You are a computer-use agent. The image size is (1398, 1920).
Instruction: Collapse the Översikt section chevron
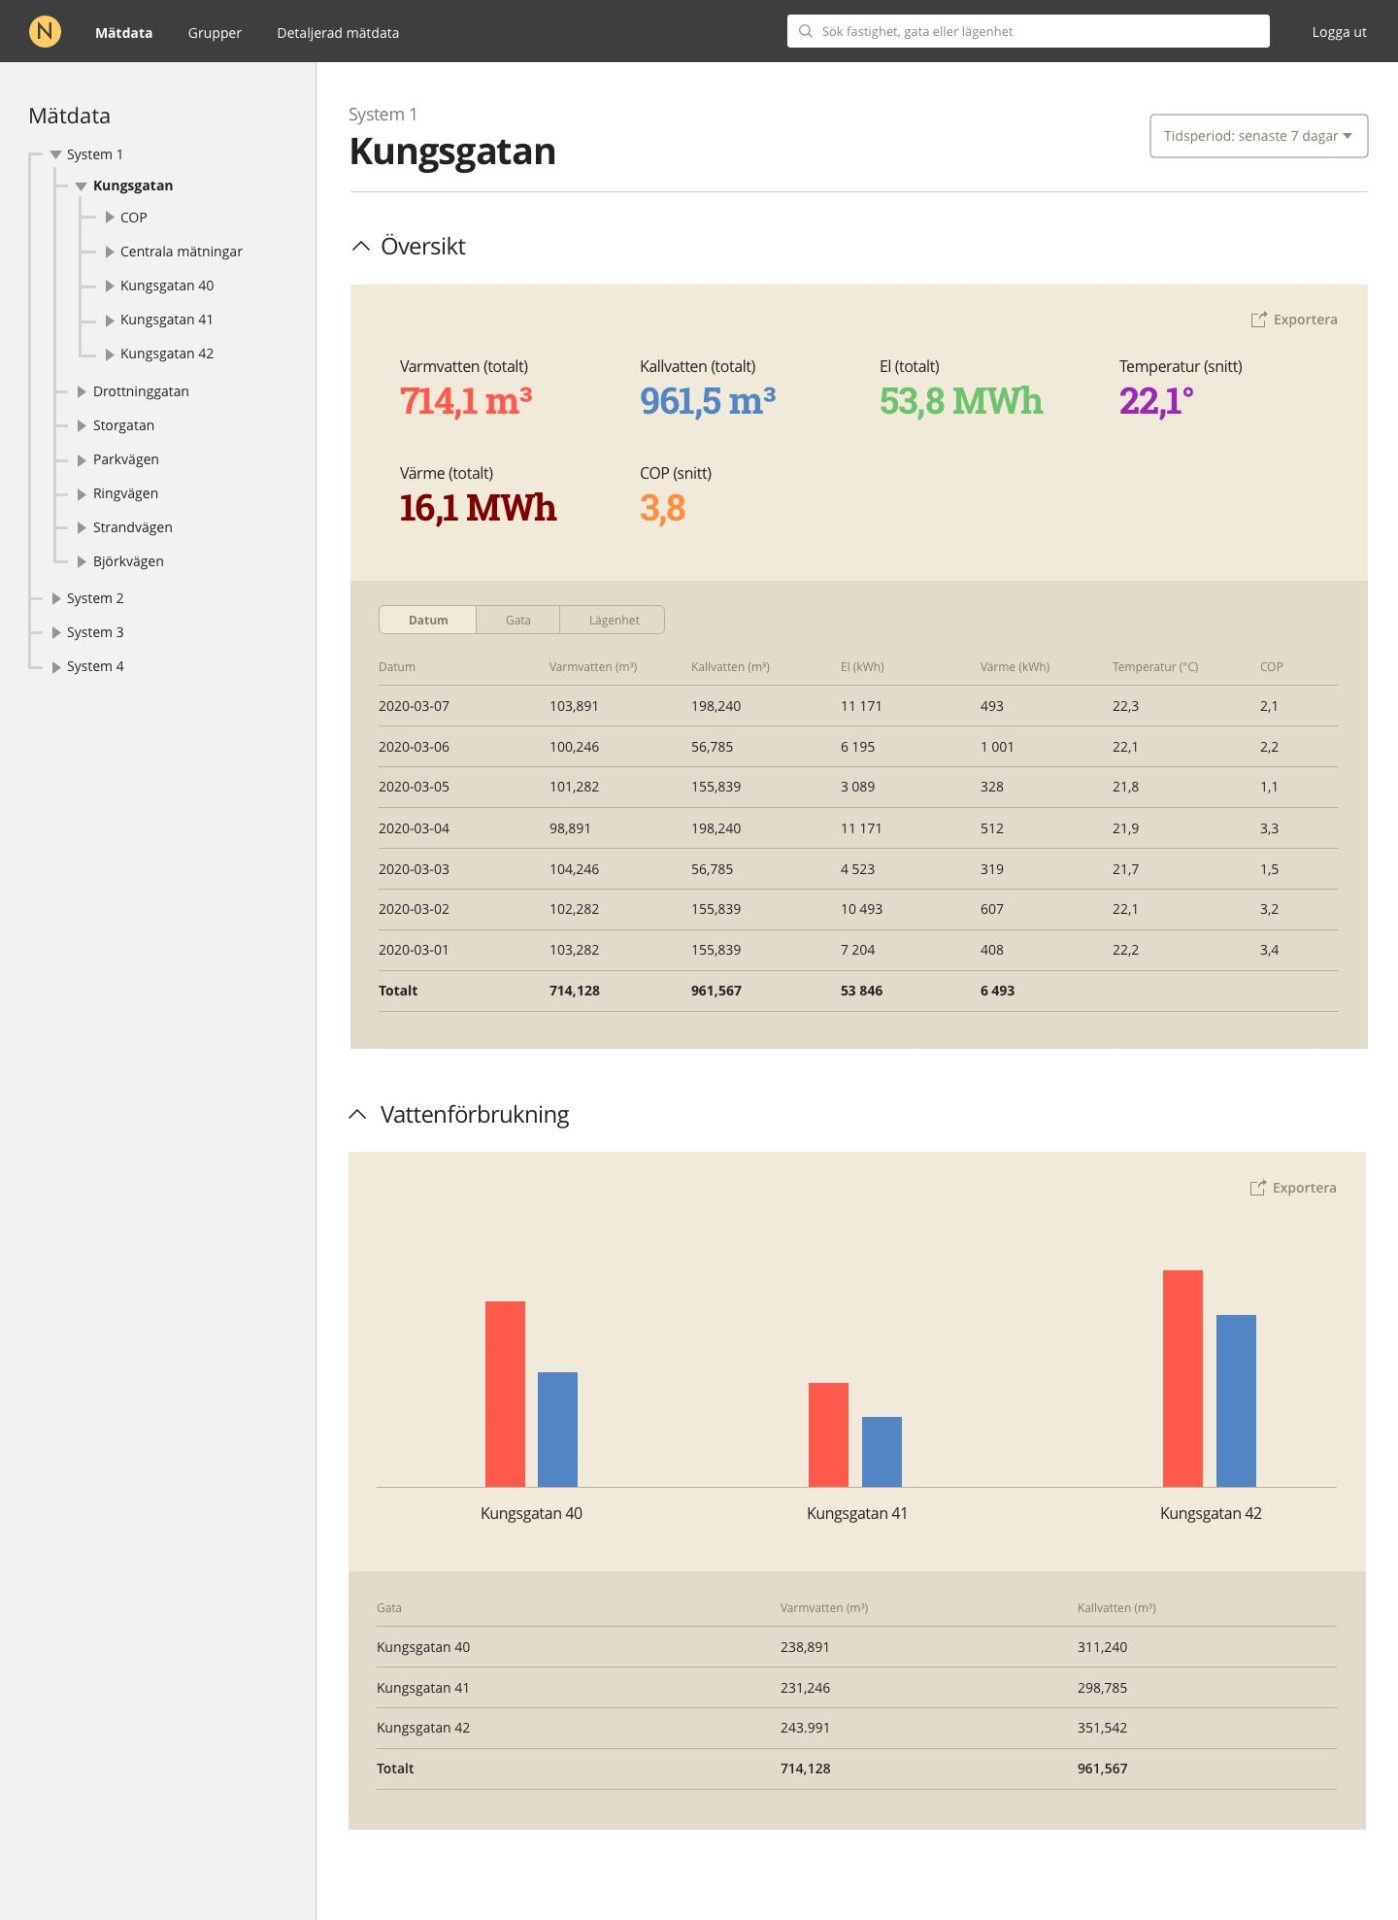[361, 246]
